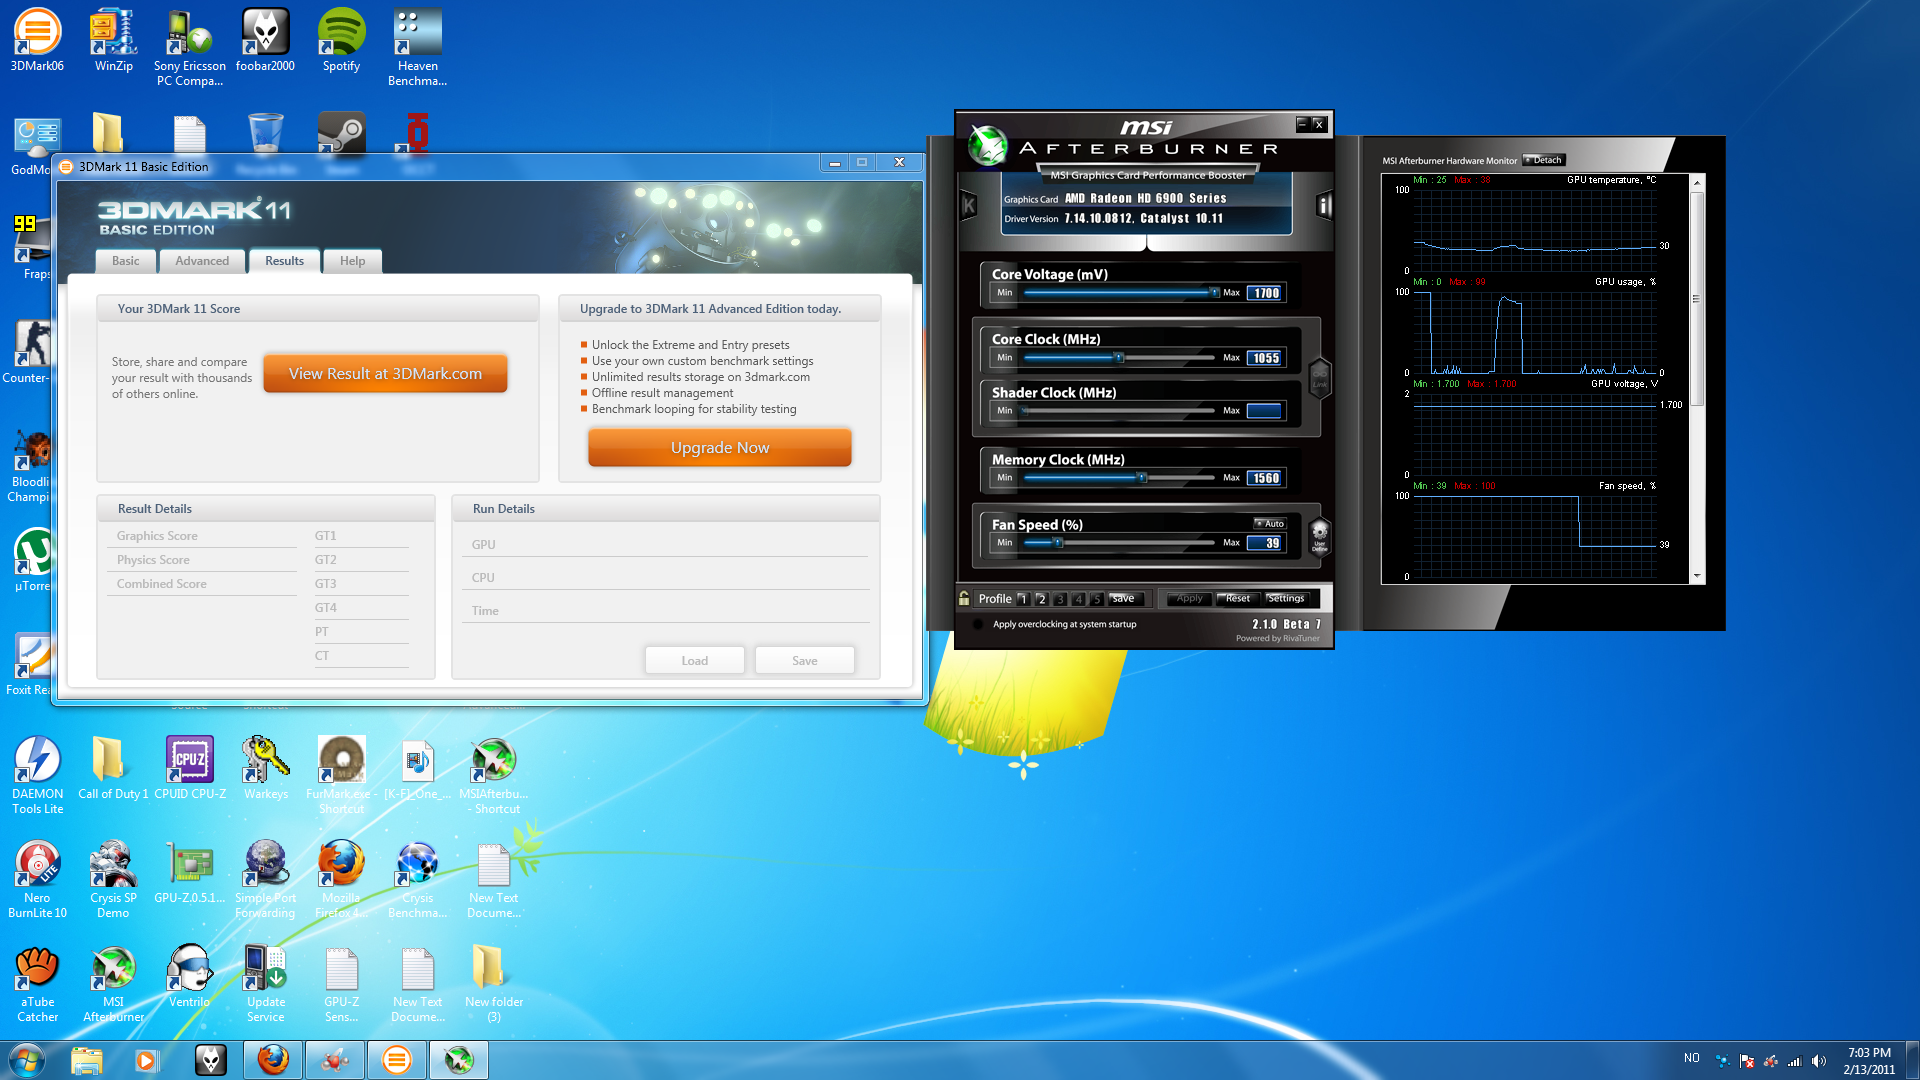Click the Upgrade Now button
This screenshot has height=1080, width=1920.
pos(720,448)
